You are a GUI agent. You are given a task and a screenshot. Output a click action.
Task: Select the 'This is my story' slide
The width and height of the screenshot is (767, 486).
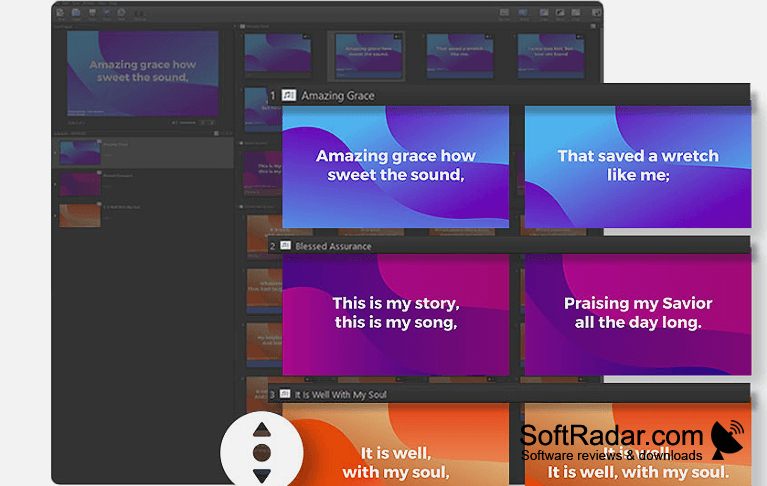coord(396,314)
